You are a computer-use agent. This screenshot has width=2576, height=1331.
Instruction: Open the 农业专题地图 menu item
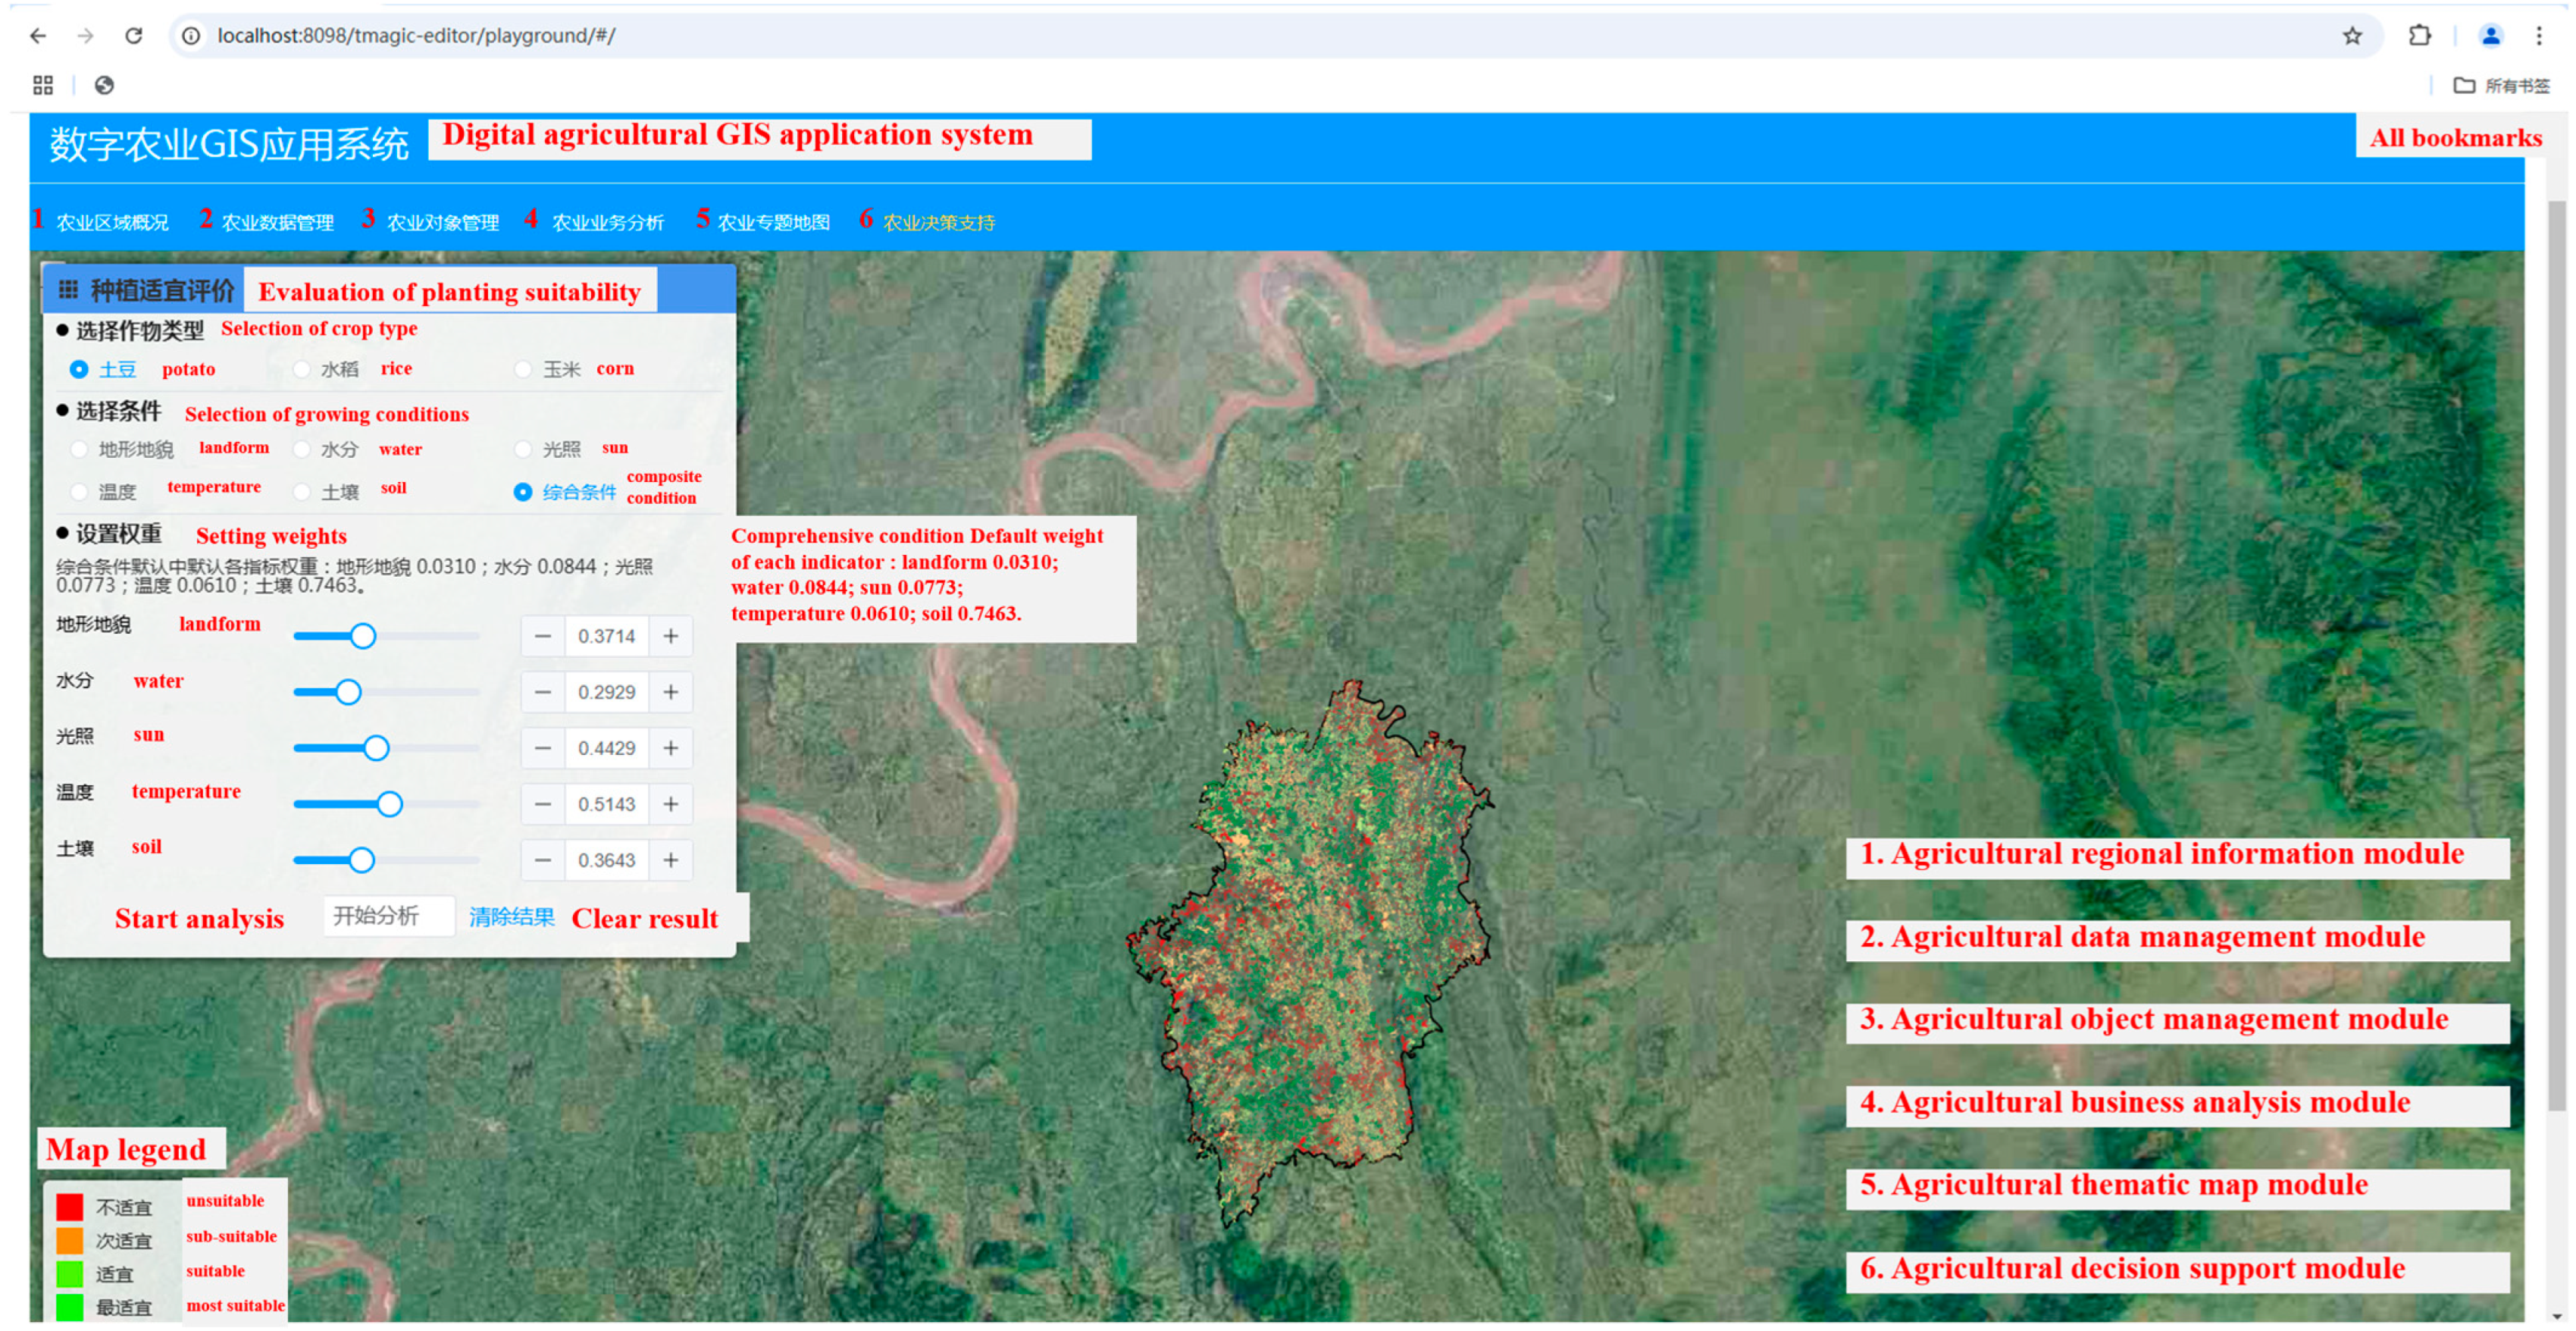point(773,222)
